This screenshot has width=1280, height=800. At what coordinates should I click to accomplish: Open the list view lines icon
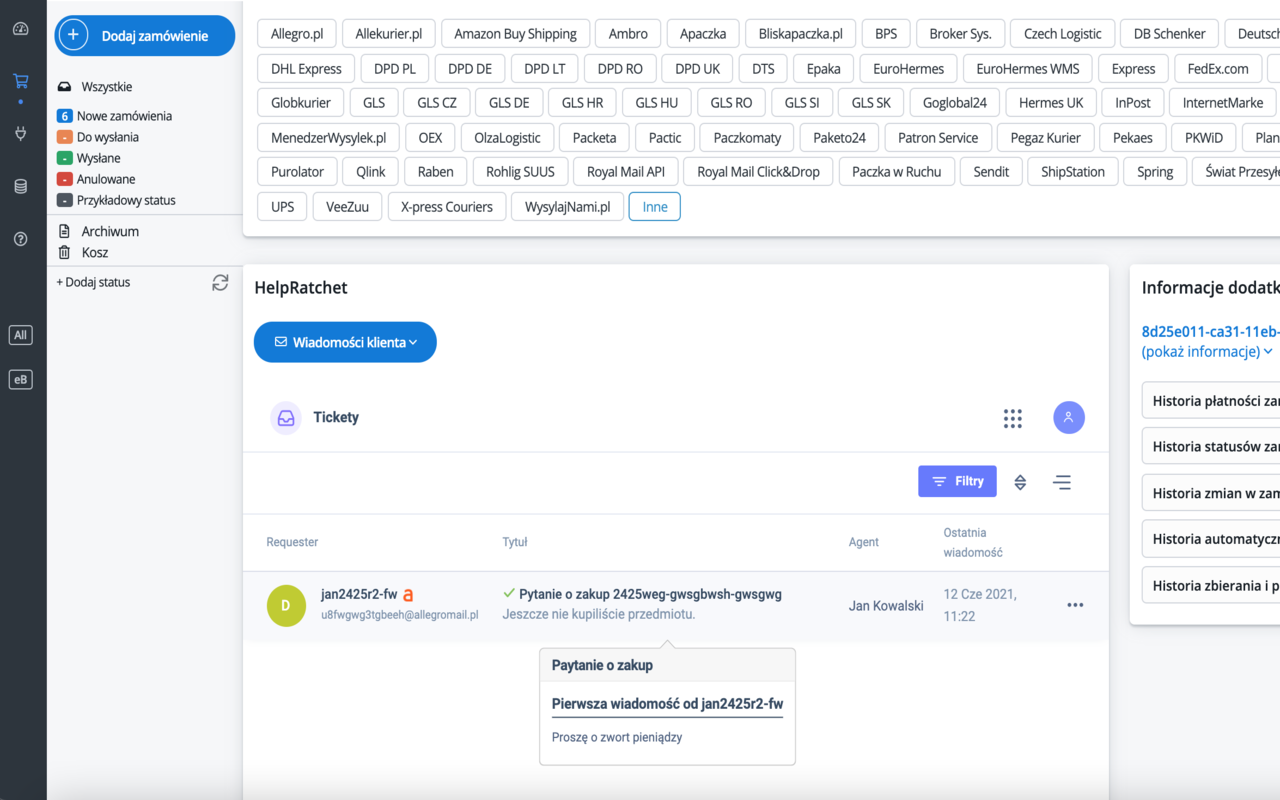1062,482
